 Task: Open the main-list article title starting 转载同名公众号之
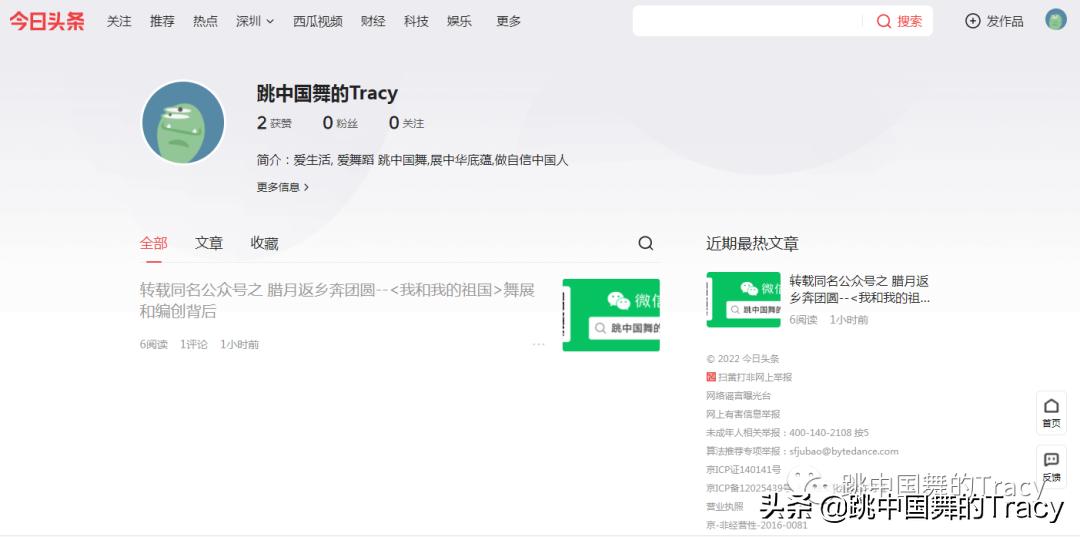(x=337, y=301)
